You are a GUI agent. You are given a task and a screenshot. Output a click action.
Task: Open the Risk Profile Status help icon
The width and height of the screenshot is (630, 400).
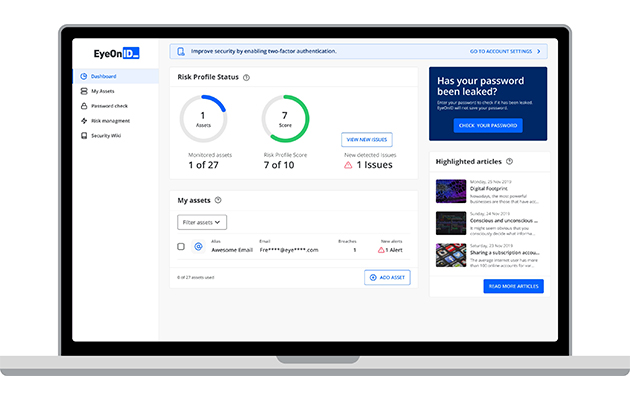pyautogui.click(x=246, y=78)
